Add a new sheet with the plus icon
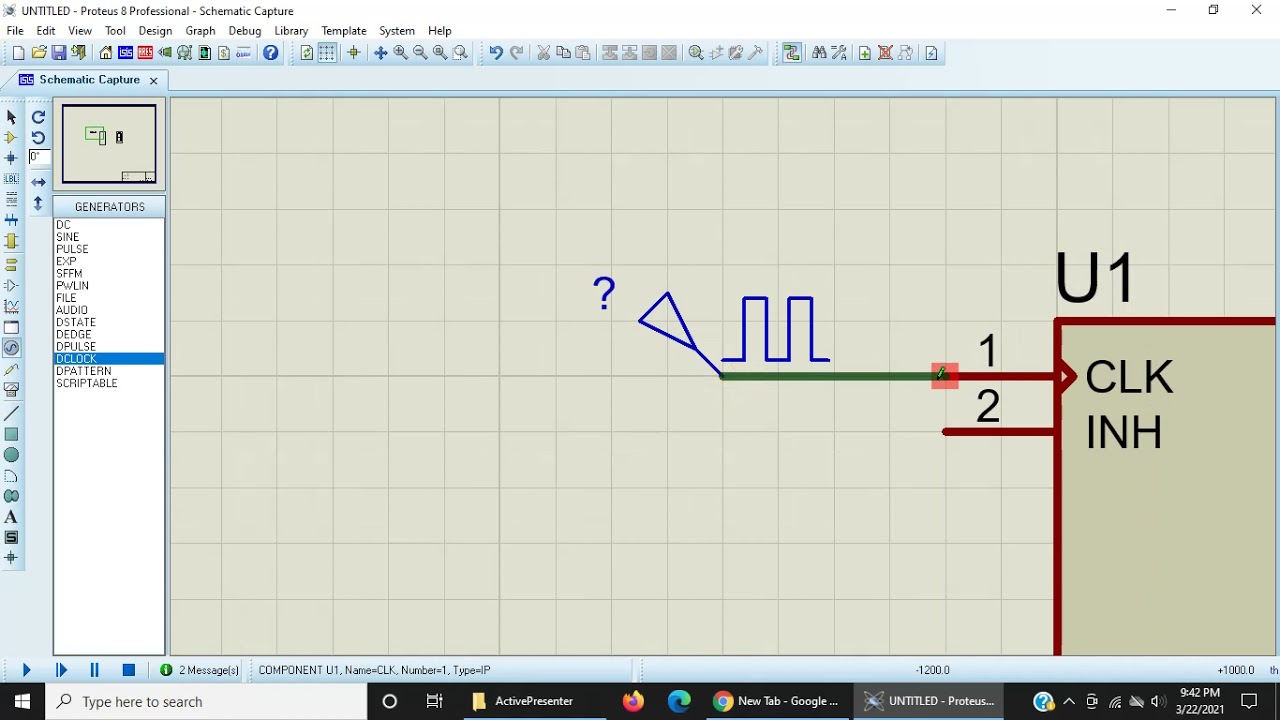 (865, 53)
